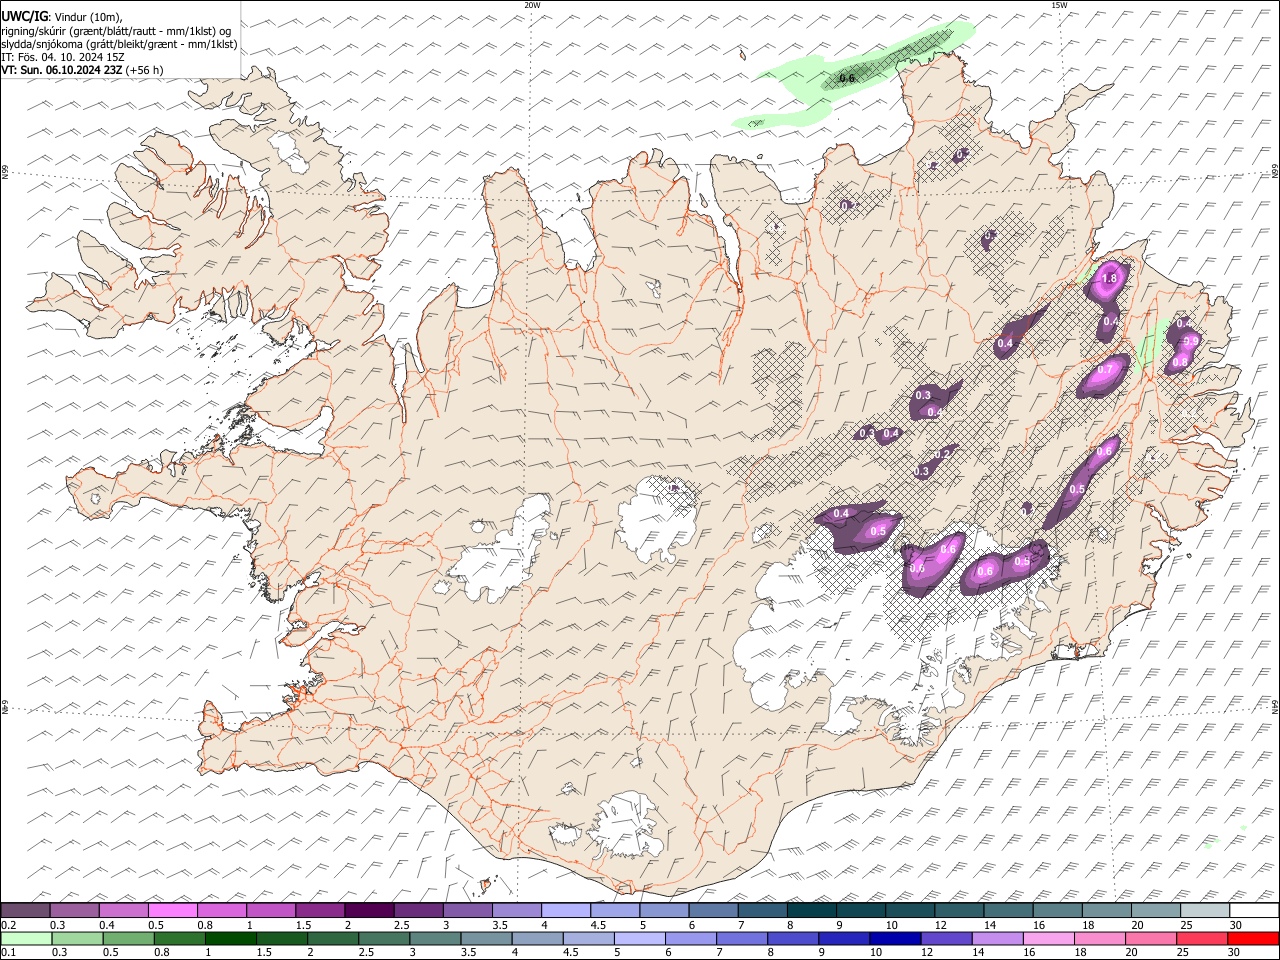The image size is (1280, 960).
Task: Pick the orchid swatch between 0.4 and 0.5
Action: coord(123,911)
